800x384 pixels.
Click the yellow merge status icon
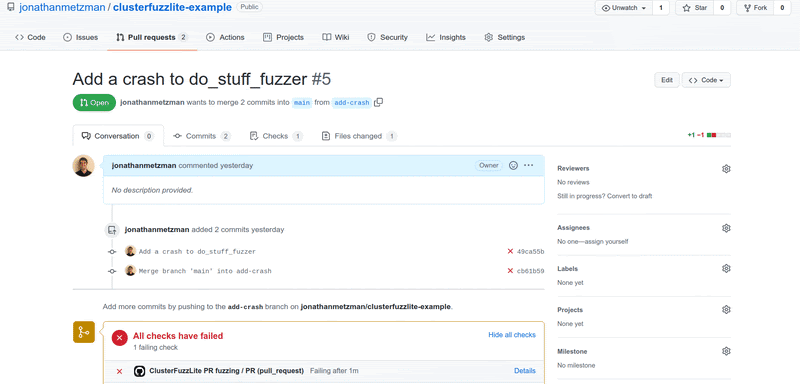84,332
